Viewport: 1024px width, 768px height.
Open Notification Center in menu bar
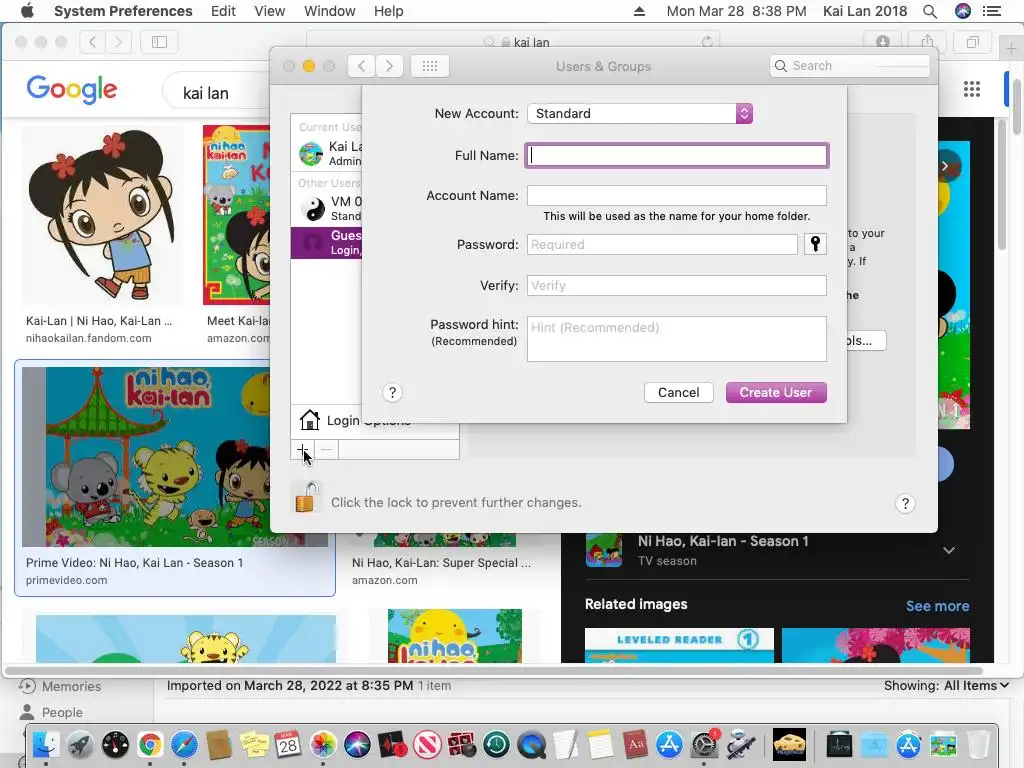click(x=992, y=11)
